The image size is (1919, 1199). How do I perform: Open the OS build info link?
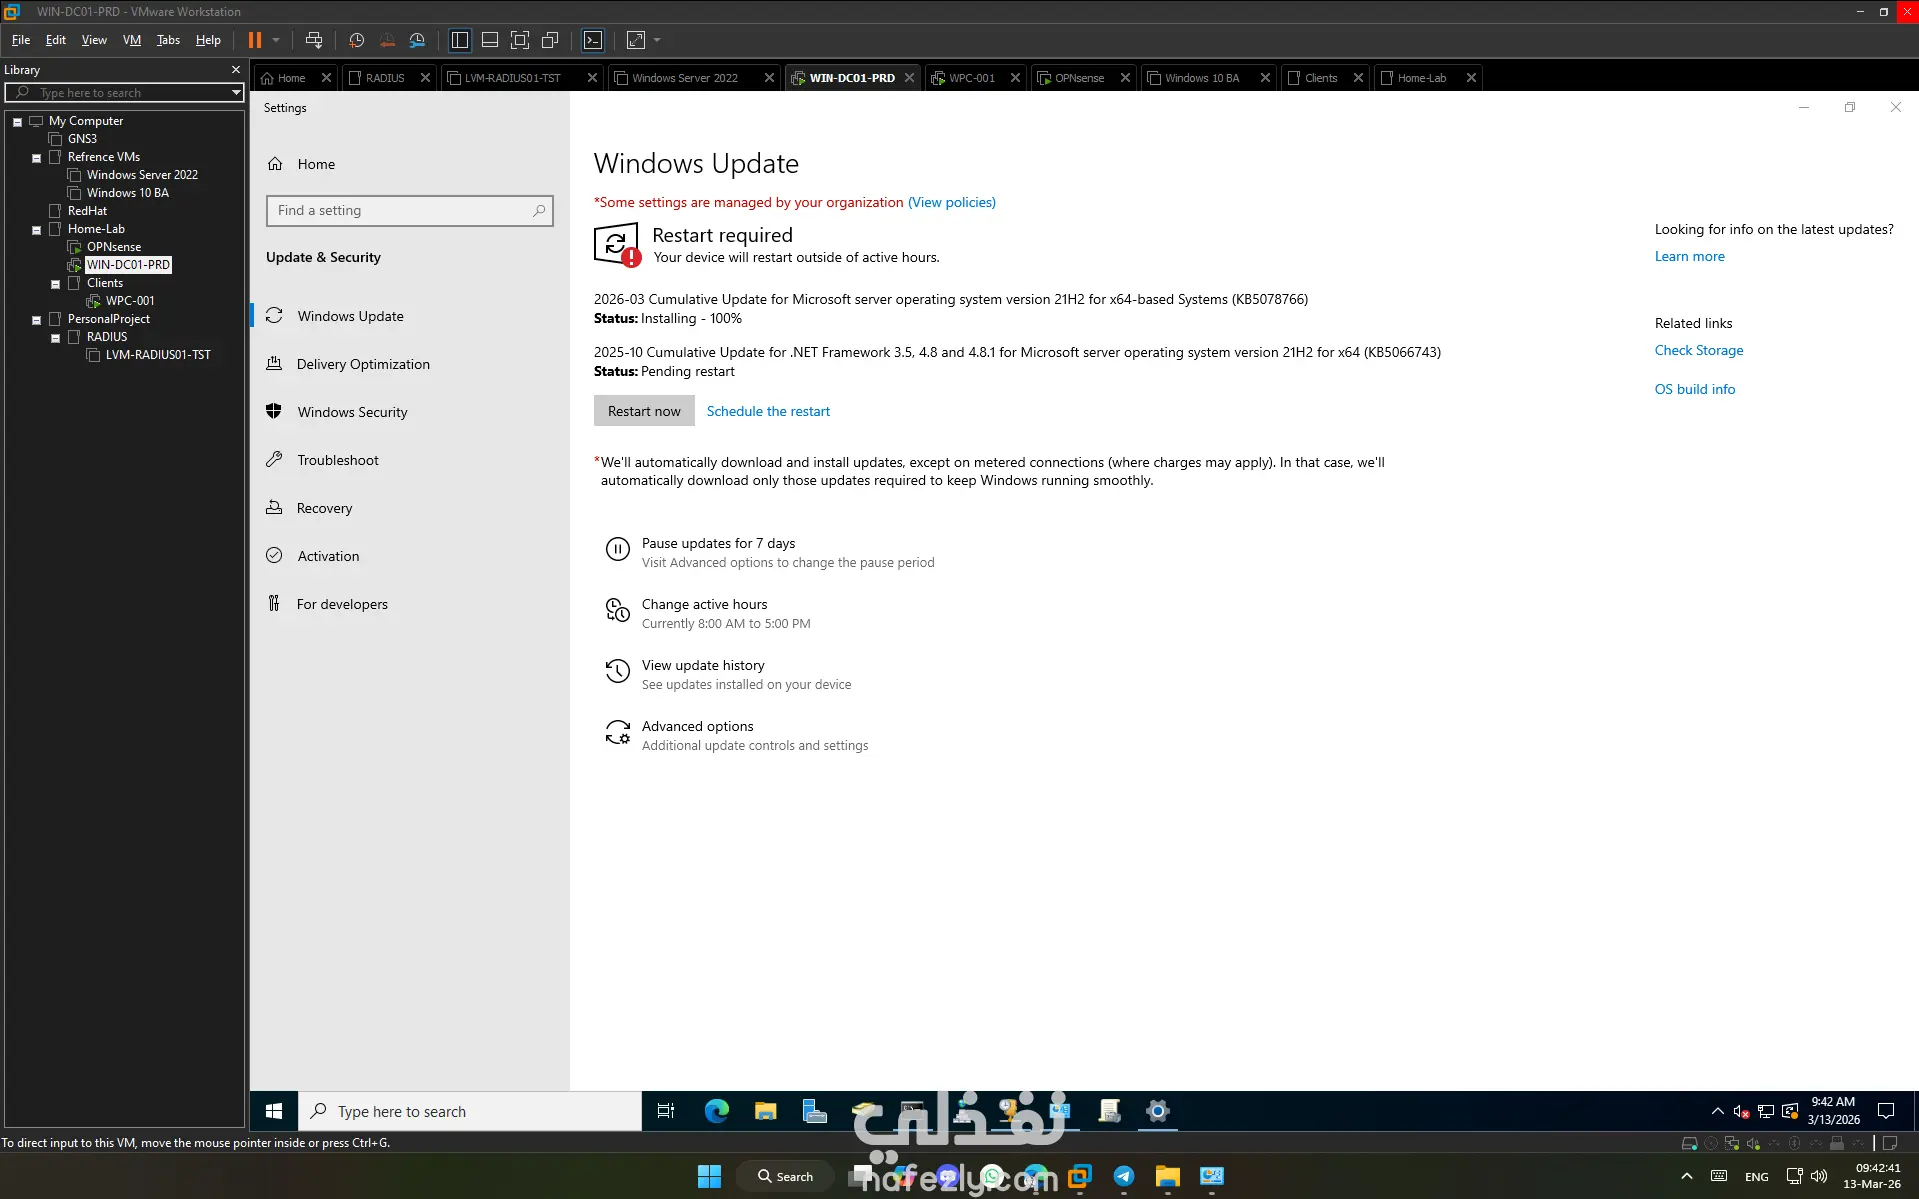point(1694,389)
